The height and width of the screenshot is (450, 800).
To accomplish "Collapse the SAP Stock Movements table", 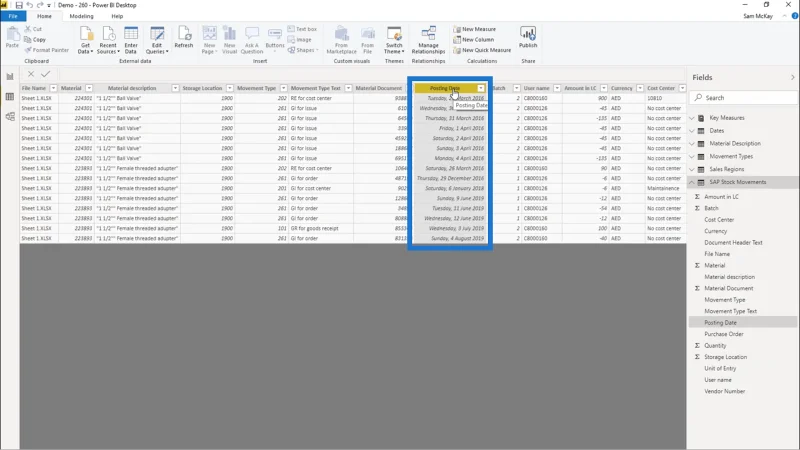I will tap(692, 182).
